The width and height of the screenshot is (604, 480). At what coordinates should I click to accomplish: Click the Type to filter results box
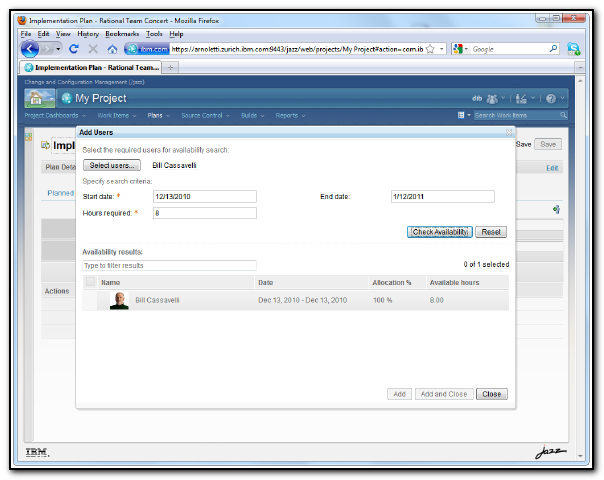pos(169,265)
